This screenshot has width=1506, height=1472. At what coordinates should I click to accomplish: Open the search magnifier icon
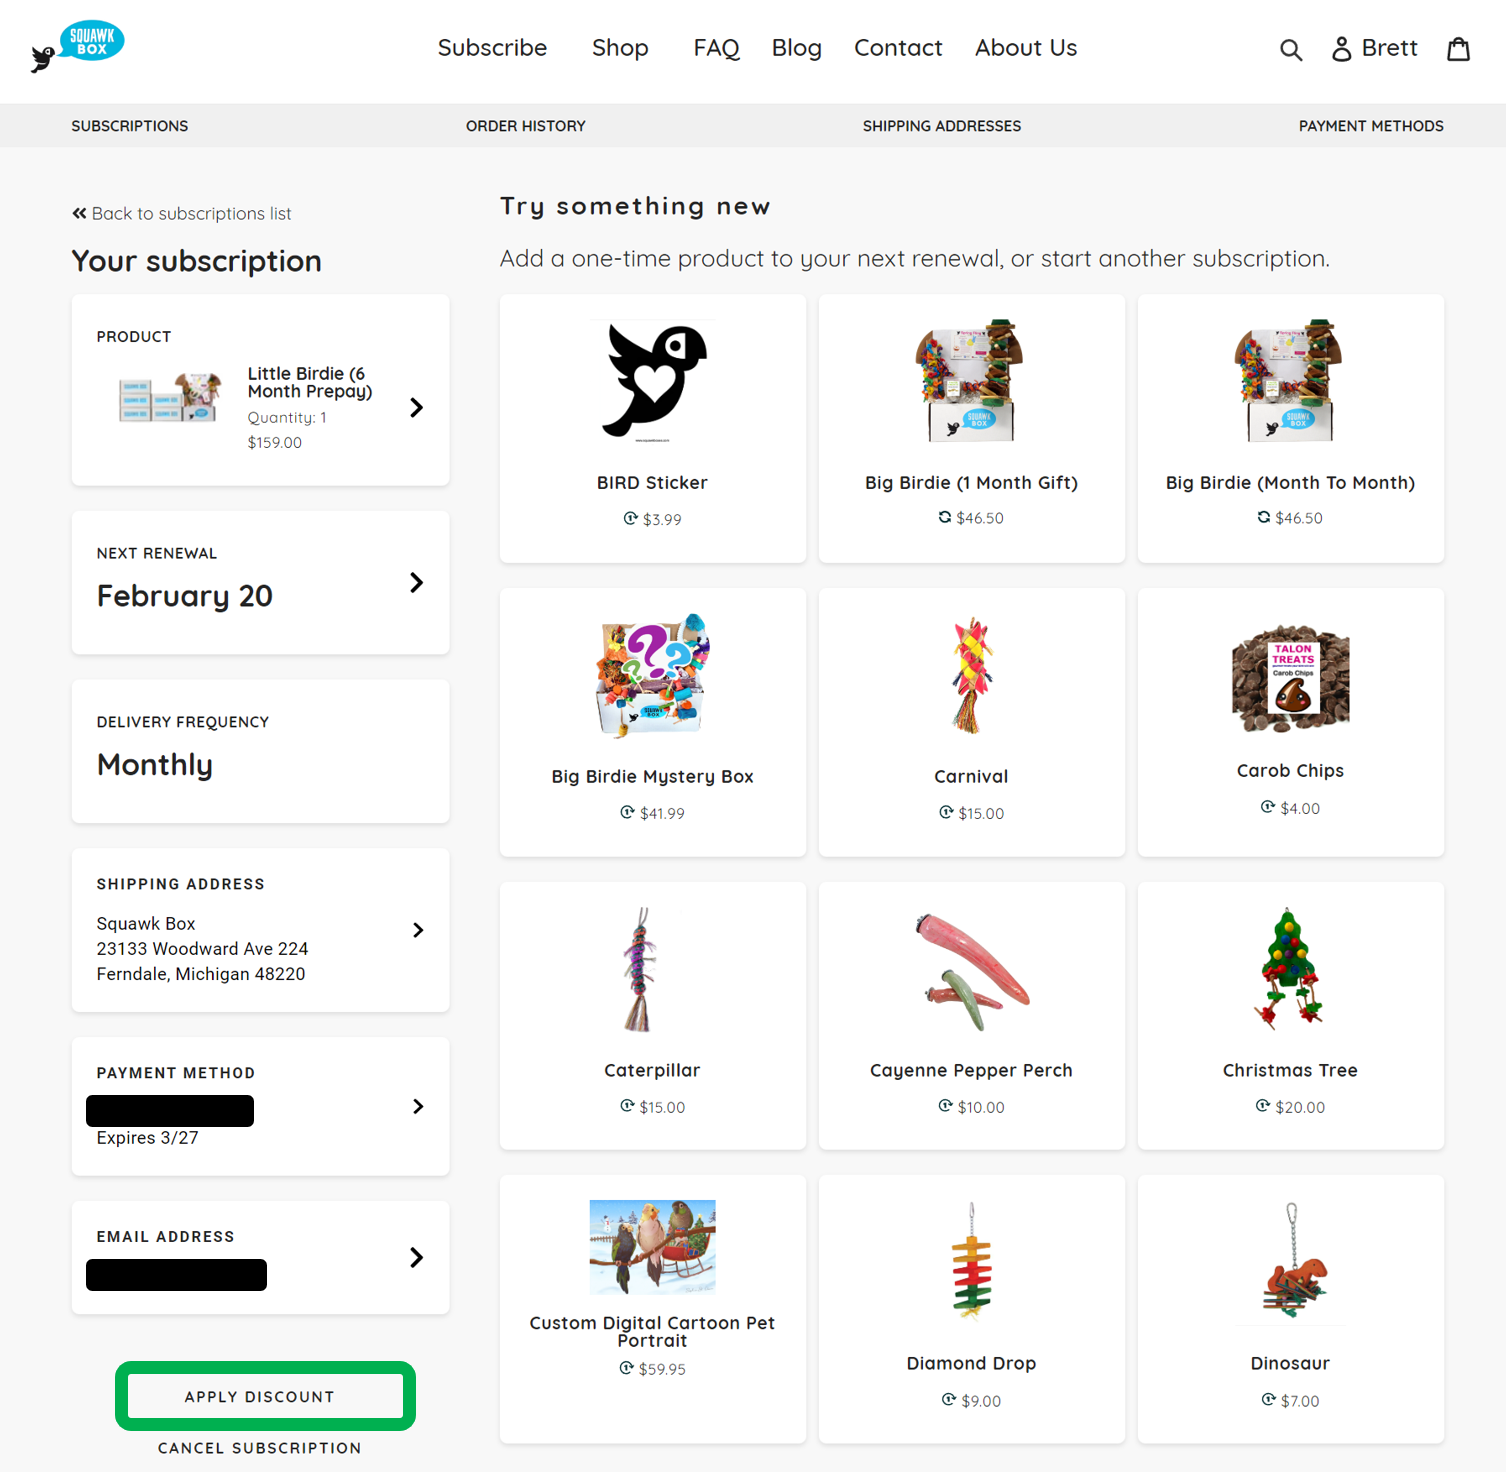pos(1291,49)
